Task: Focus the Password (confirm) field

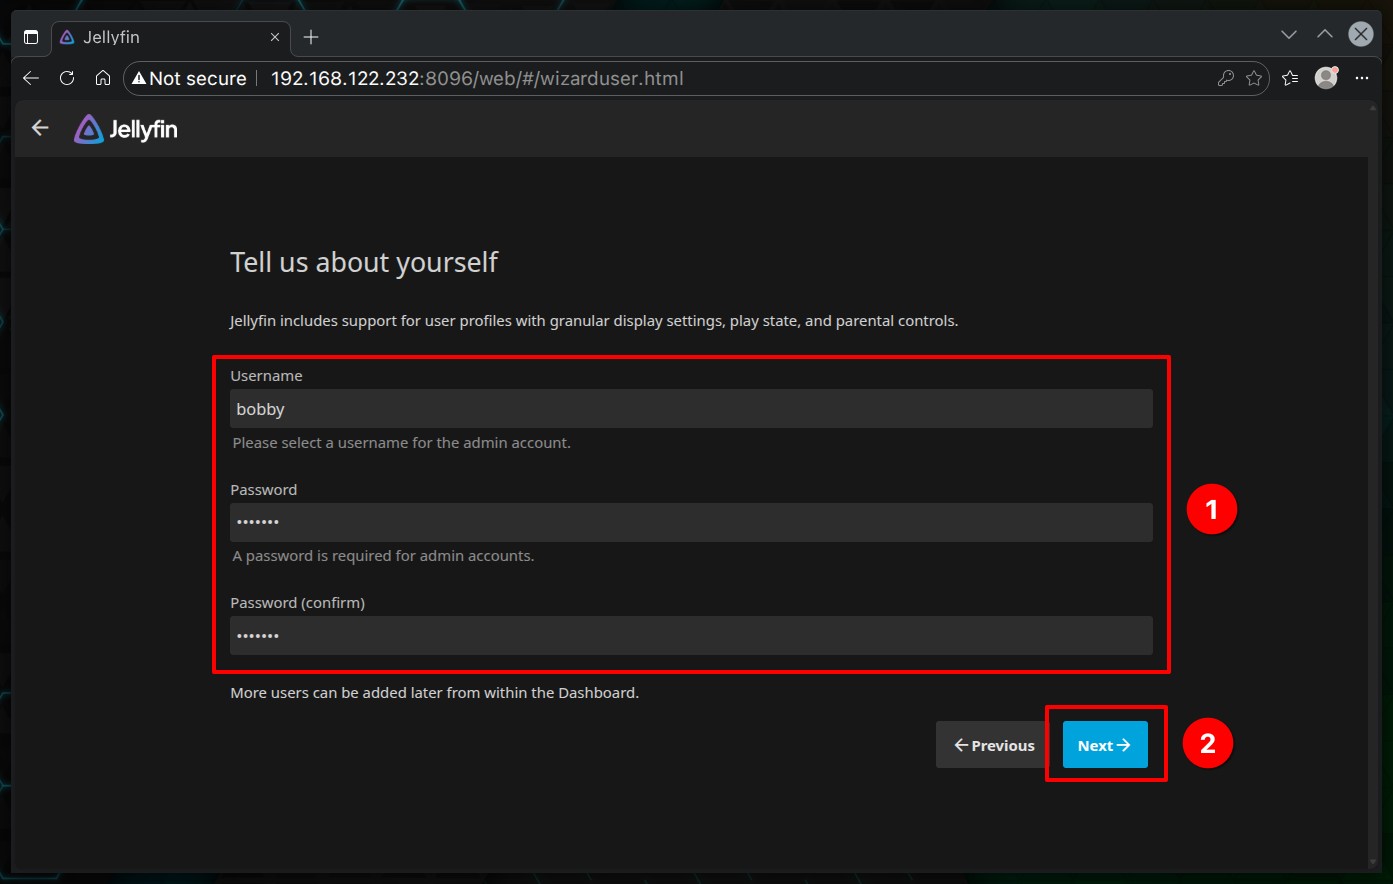Action: point(690,635)
